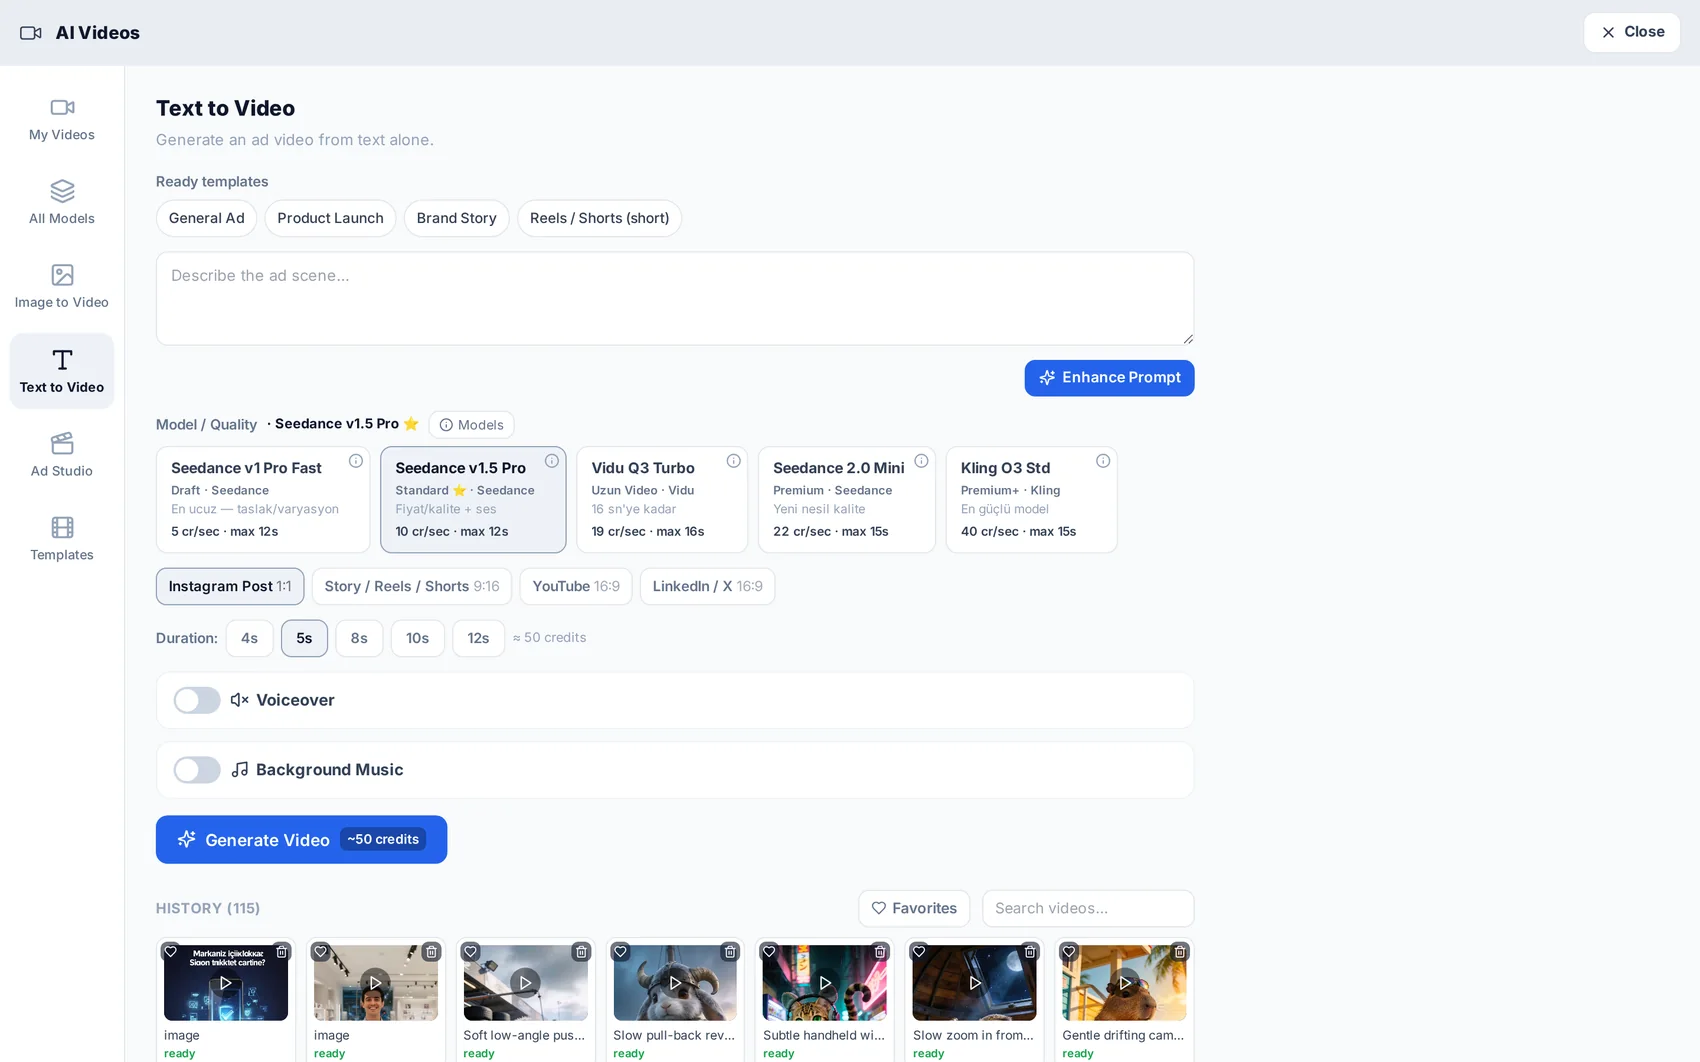Click the Search videos field
The height and width of the screenshot is (1062, 1700).
[x=1088, y=908]
